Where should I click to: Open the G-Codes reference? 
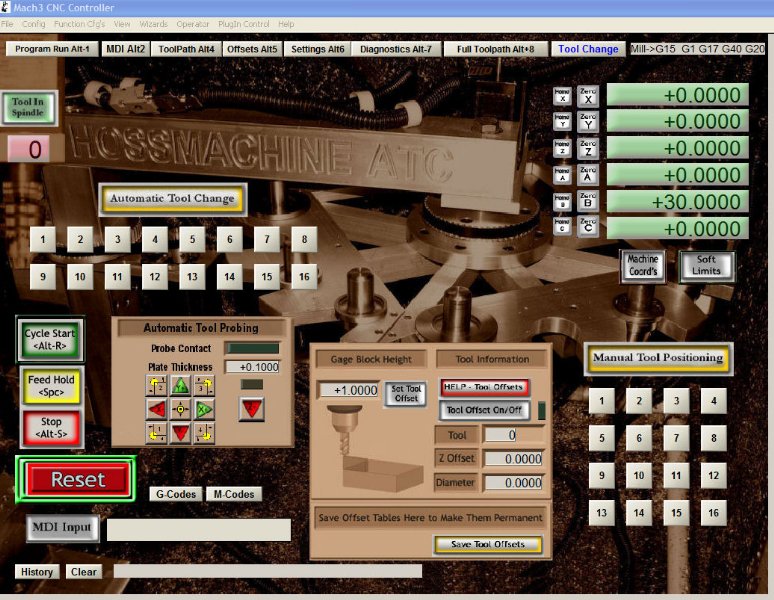pos(176,494)
